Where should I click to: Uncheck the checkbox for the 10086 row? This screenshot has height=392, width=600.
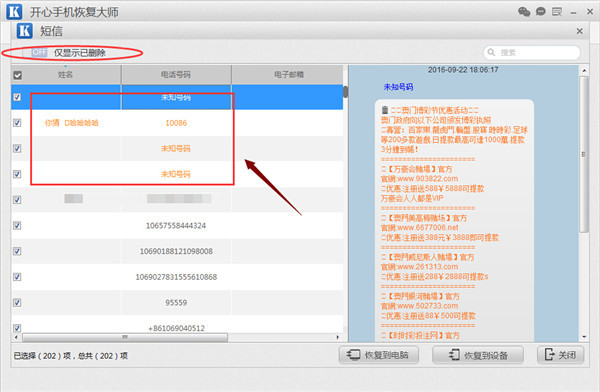click(x=17, y=123)
